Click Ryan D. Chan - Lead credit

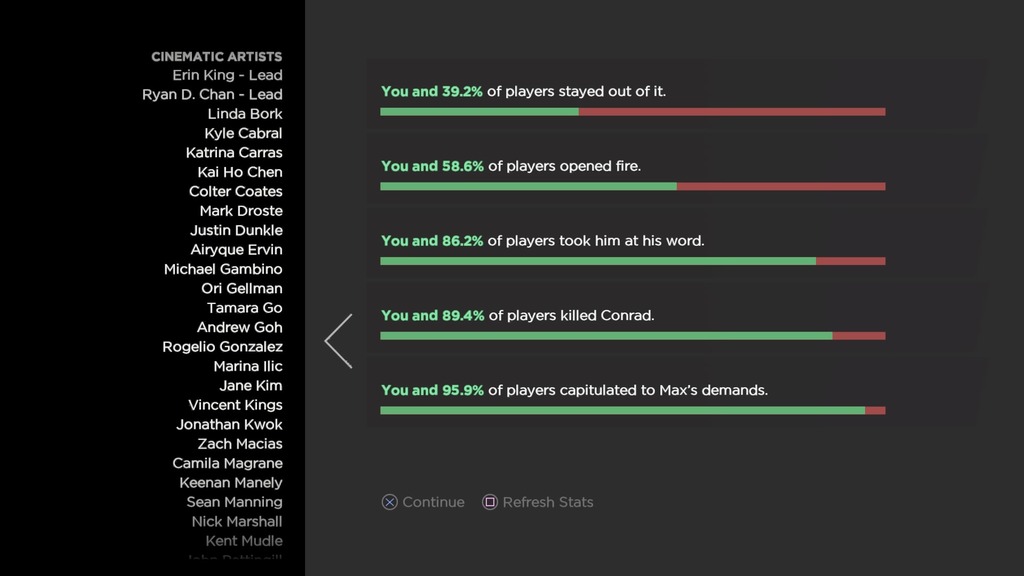click(212, 94)
